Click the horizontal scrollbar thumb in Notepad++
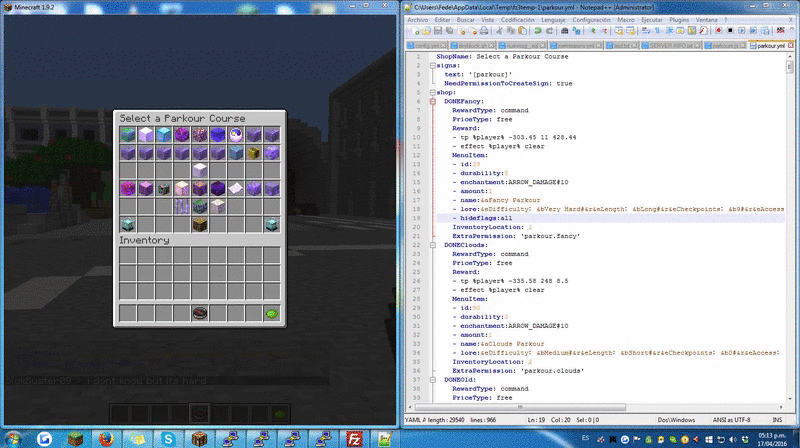The image size is (800, 448). (x=520, y=407)
